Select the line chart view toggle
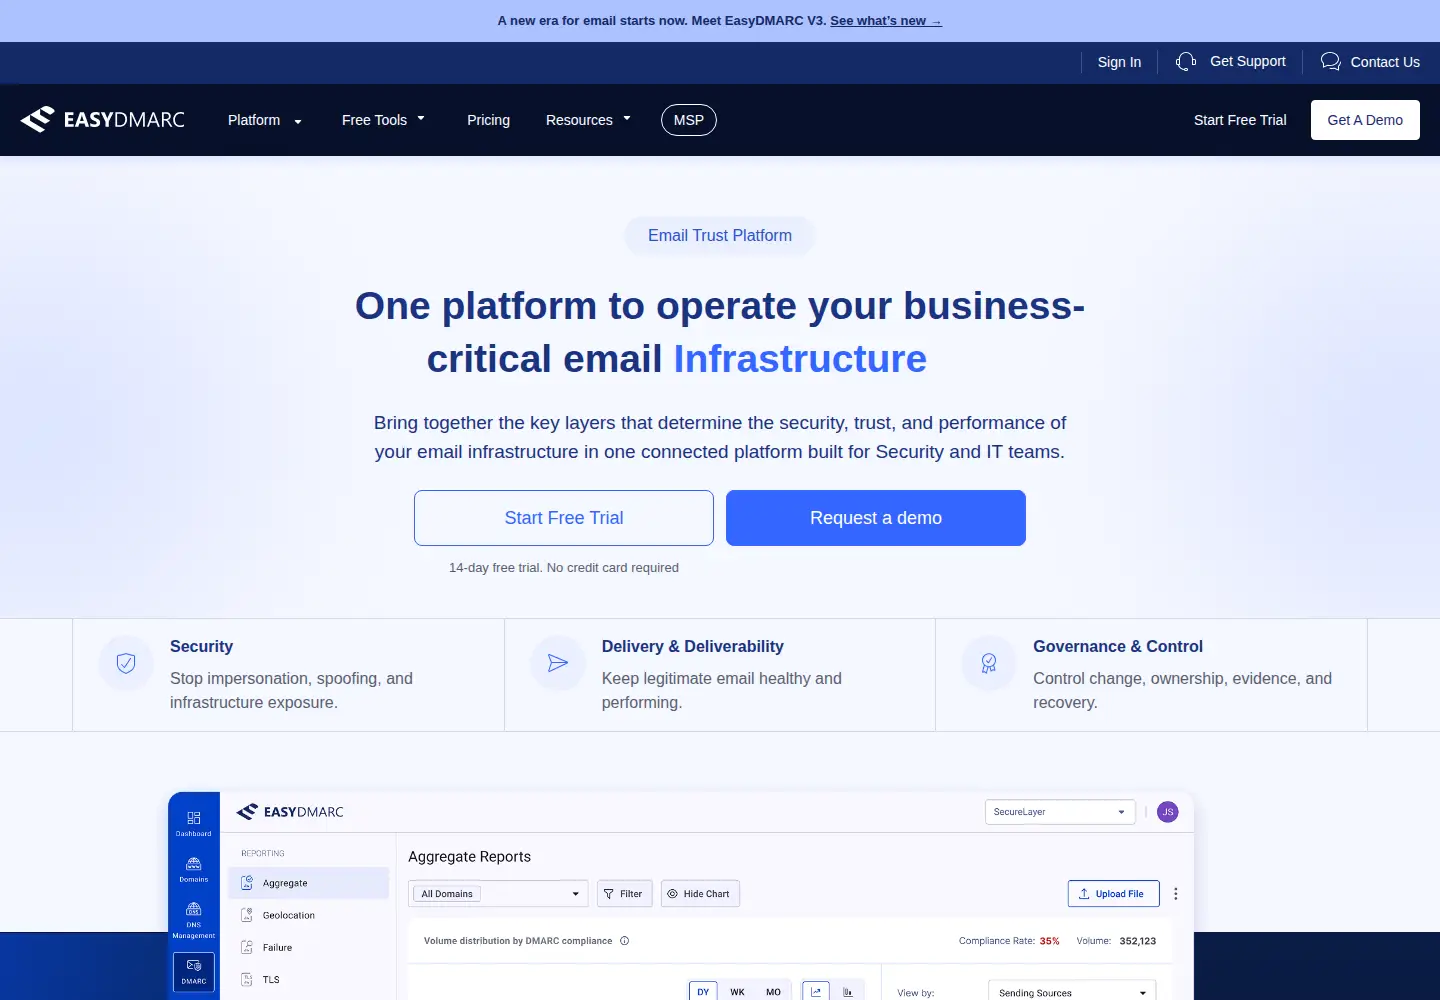1440x1000 pixels. pos(816,992)
